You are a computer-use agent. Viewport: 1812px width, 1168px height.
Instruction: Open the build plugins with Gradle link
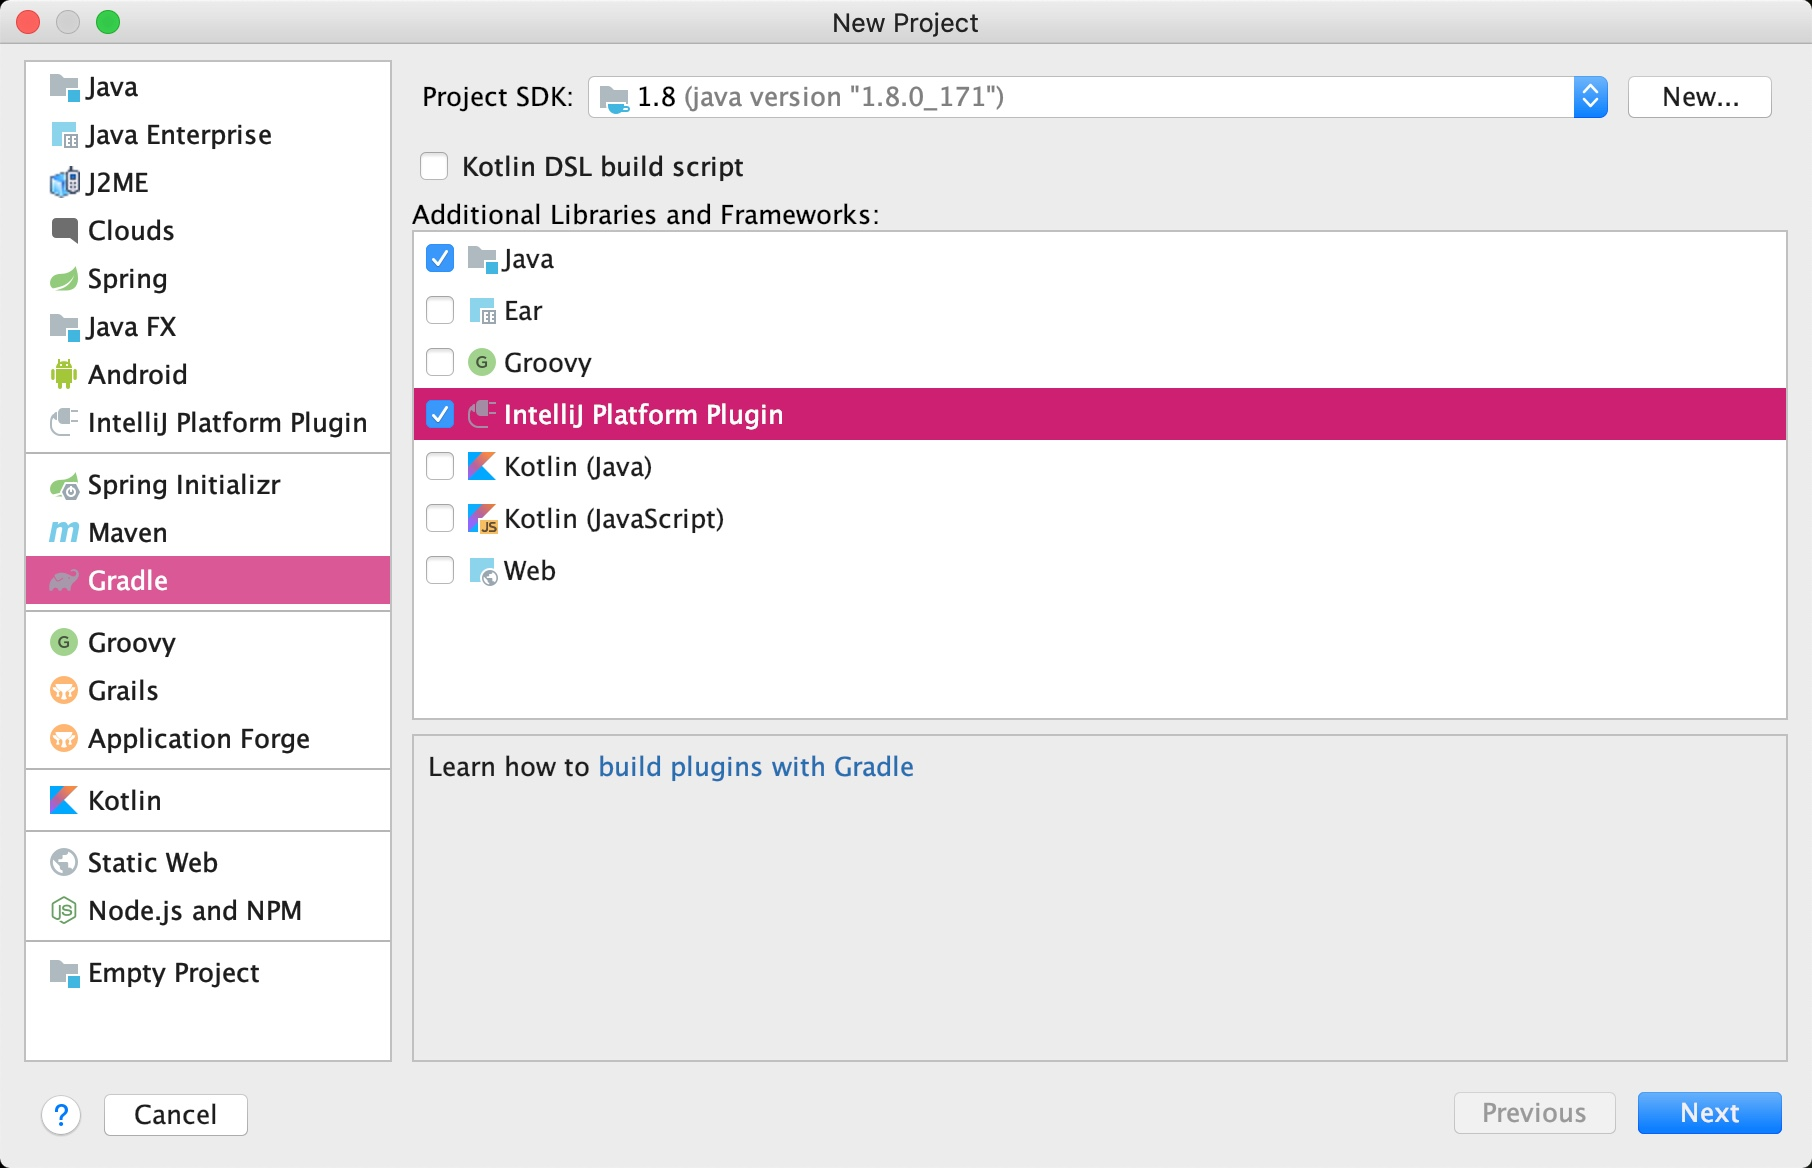click(x=756, y=767)
